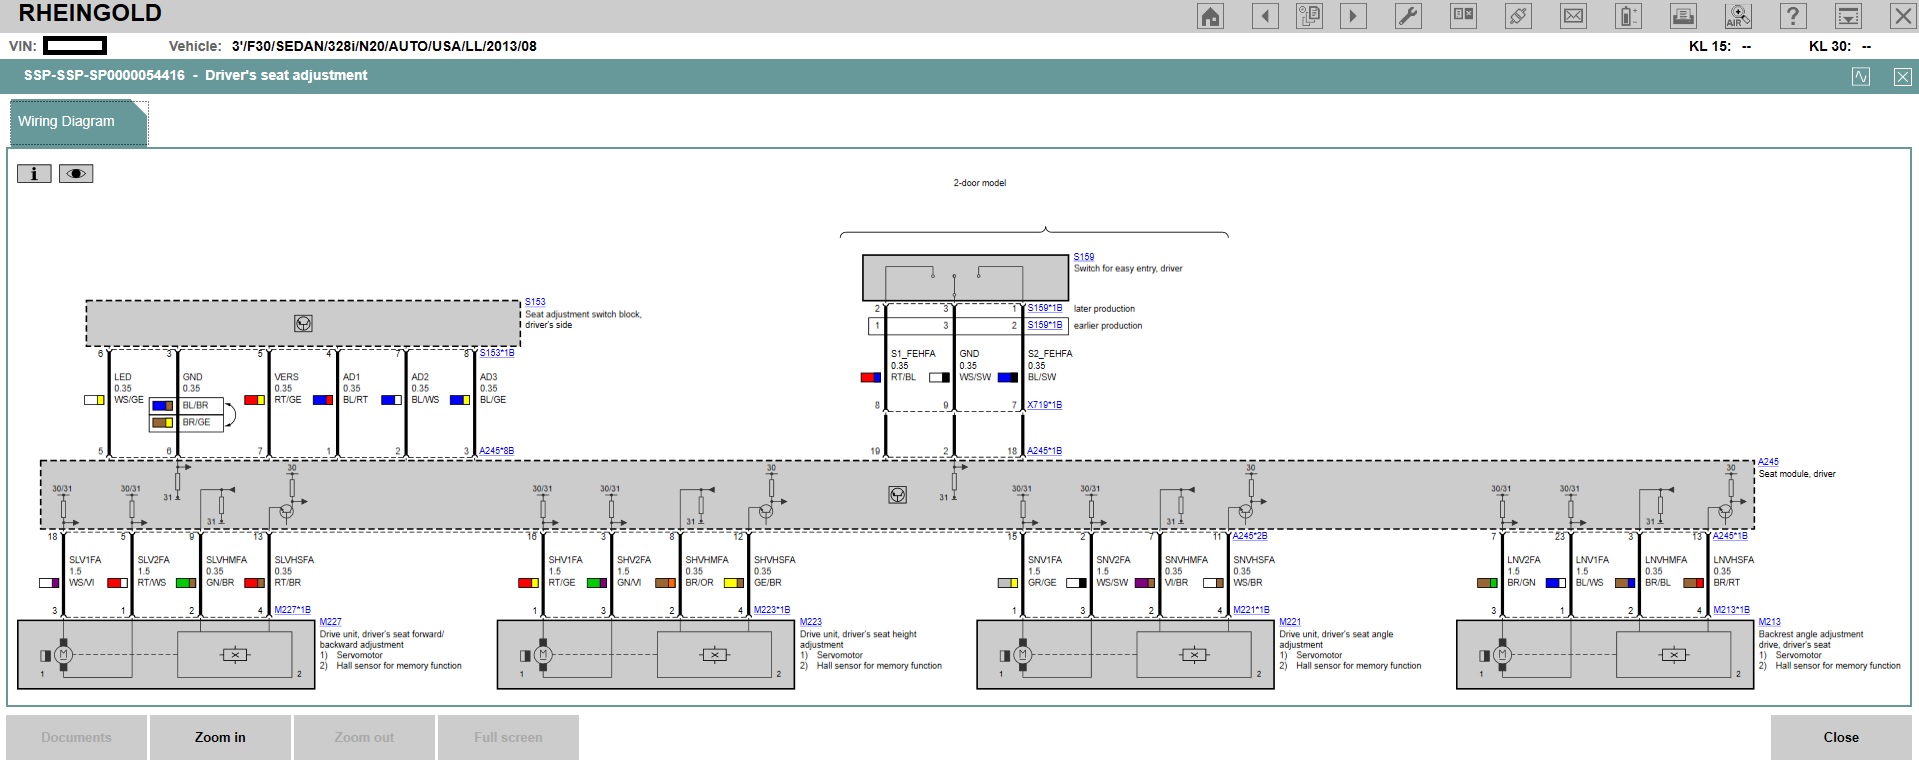Screen dimensions: 1919x771
Task: Click the SLV1FA signal label
Action: click(x=85, y=560)
